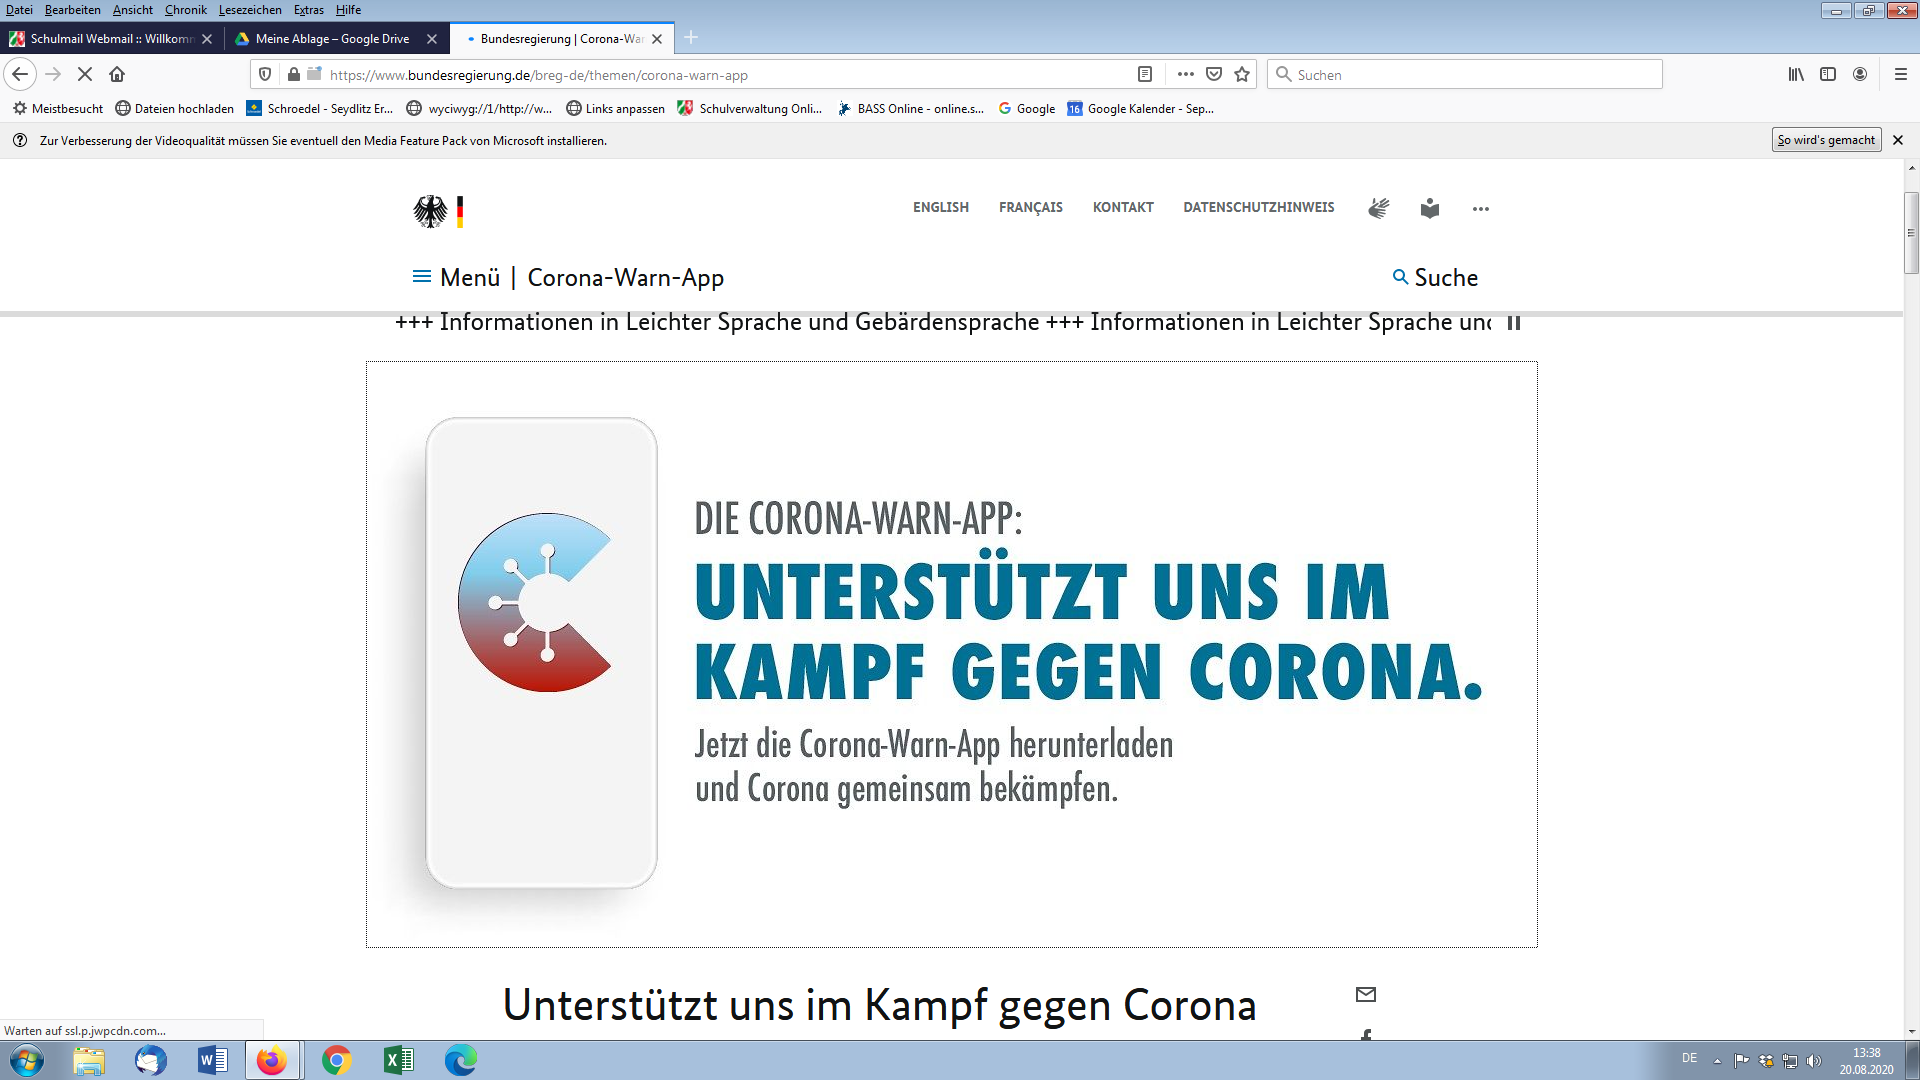Open the Lesezeichen menu
Viewport: 1920px width, 1080px height.
pos(250,10)
